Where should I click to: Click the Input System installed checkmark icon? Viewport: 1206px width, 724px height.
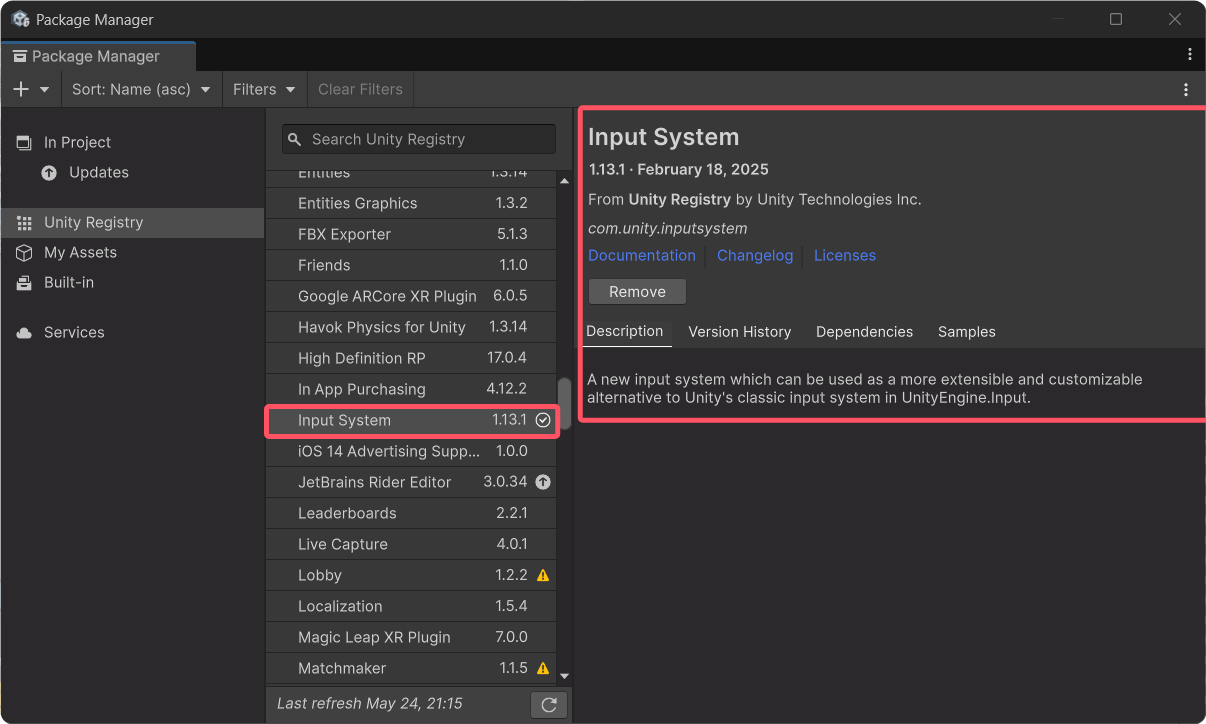[x=543, y=420]
